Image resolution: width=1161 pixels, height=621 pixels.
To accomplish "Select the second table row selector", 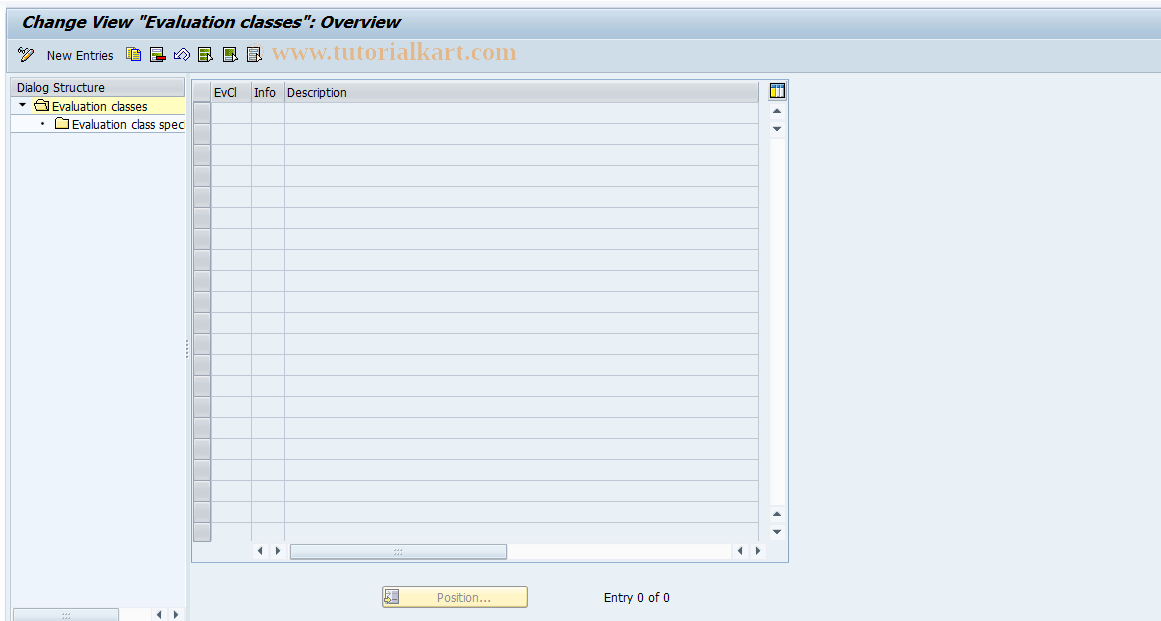I will (202, 134).
